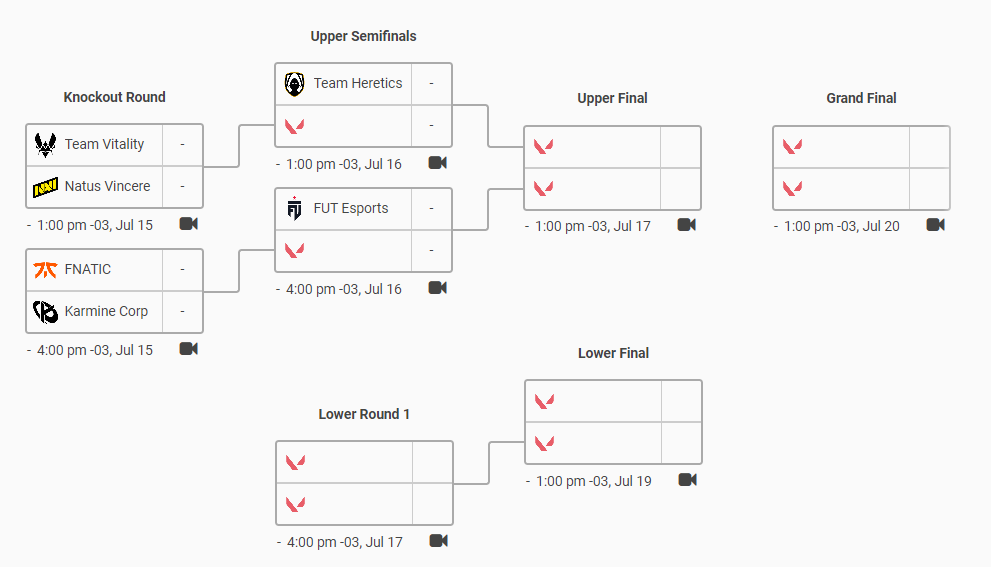Open video for Grand Final Jul 20 match
The width and height of the screenshot is (991, 567).
(935, 225)
